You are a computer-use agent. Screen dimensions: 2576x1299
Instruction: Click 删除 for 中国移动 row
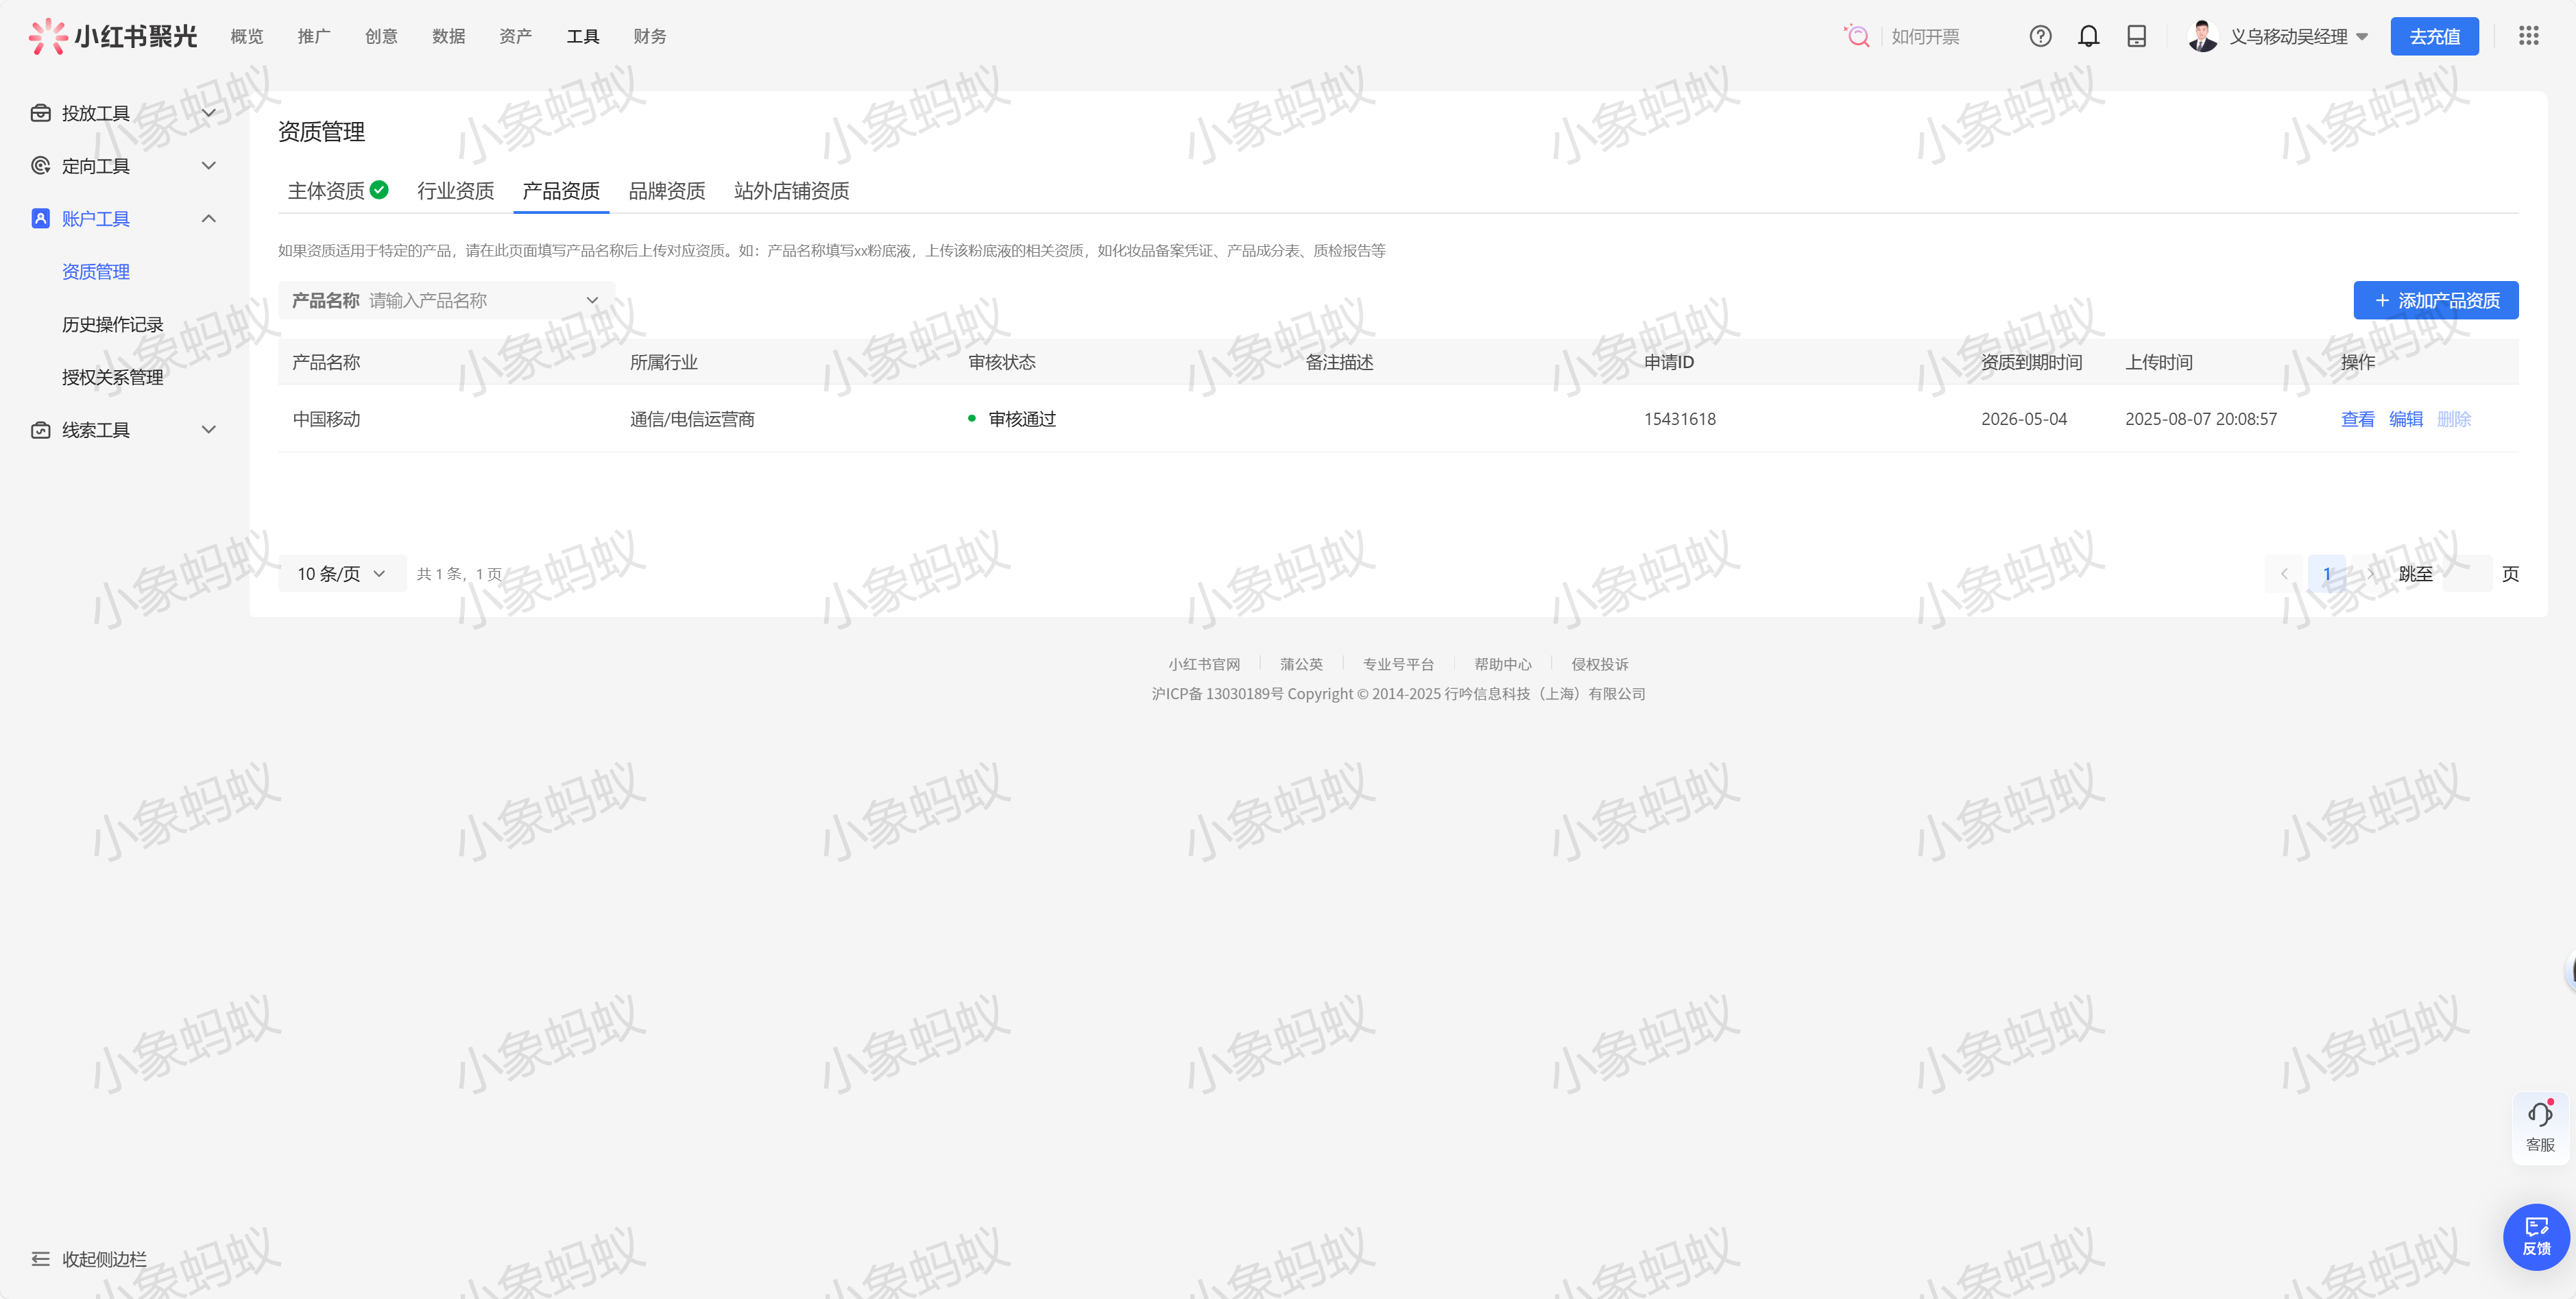[2454, 419]
